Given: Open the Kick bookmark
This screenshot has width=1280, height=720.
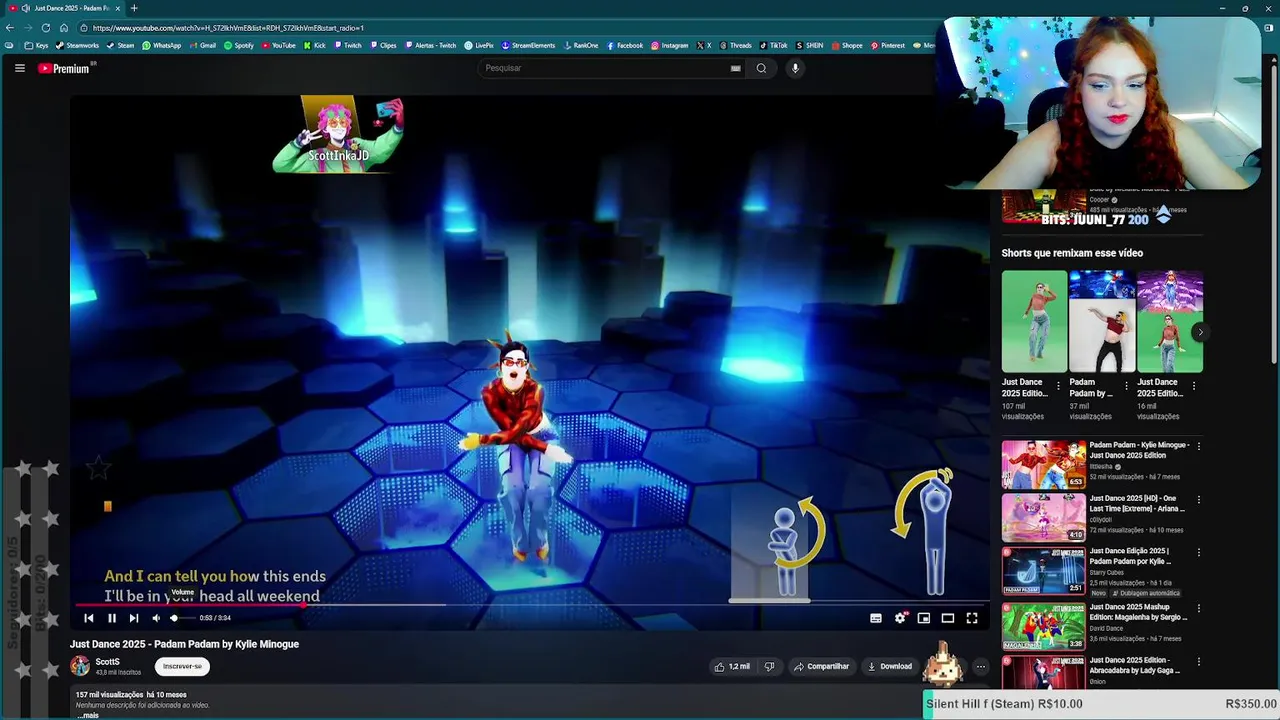Looking at the screenshot, I should coord(314,45).
